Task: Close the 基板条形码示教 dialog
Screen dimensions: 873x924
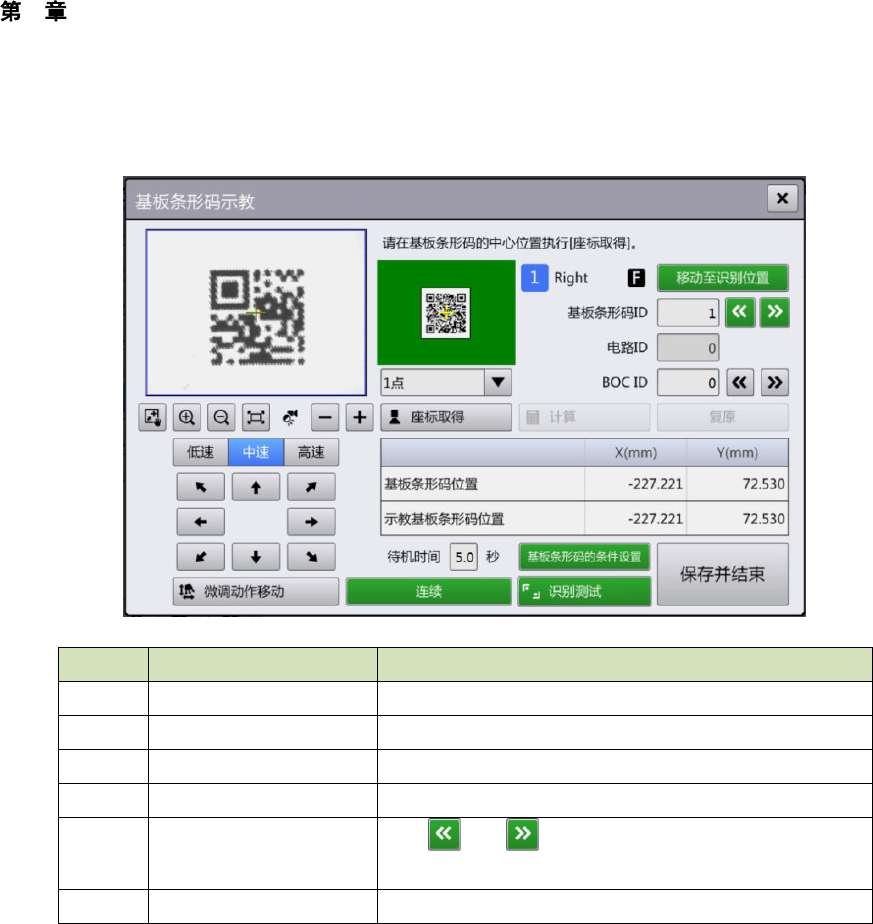Action: (782, 198)
